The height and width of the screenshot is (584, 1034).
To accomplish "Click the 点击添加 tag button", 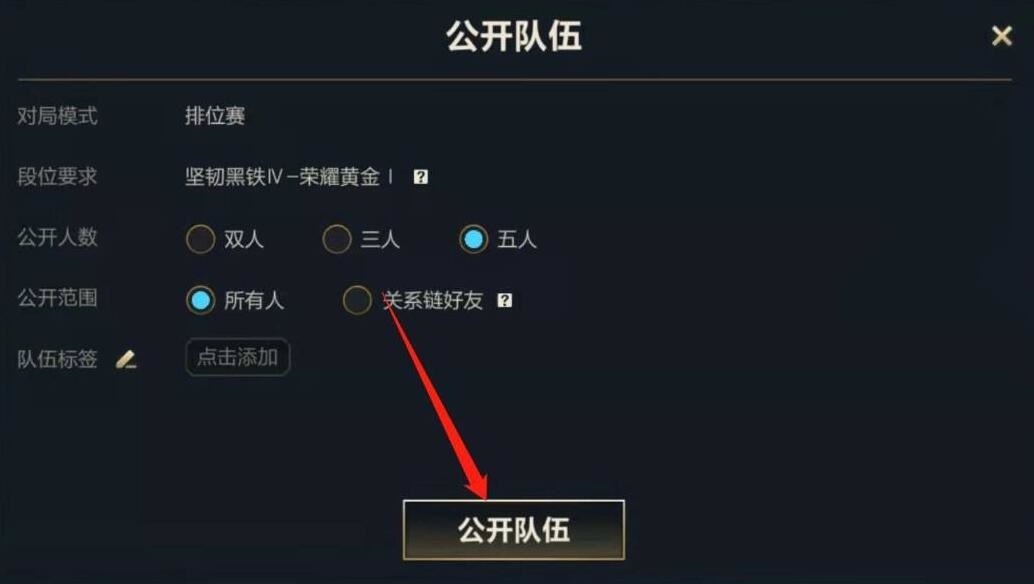I will click(x=237, y=357).
